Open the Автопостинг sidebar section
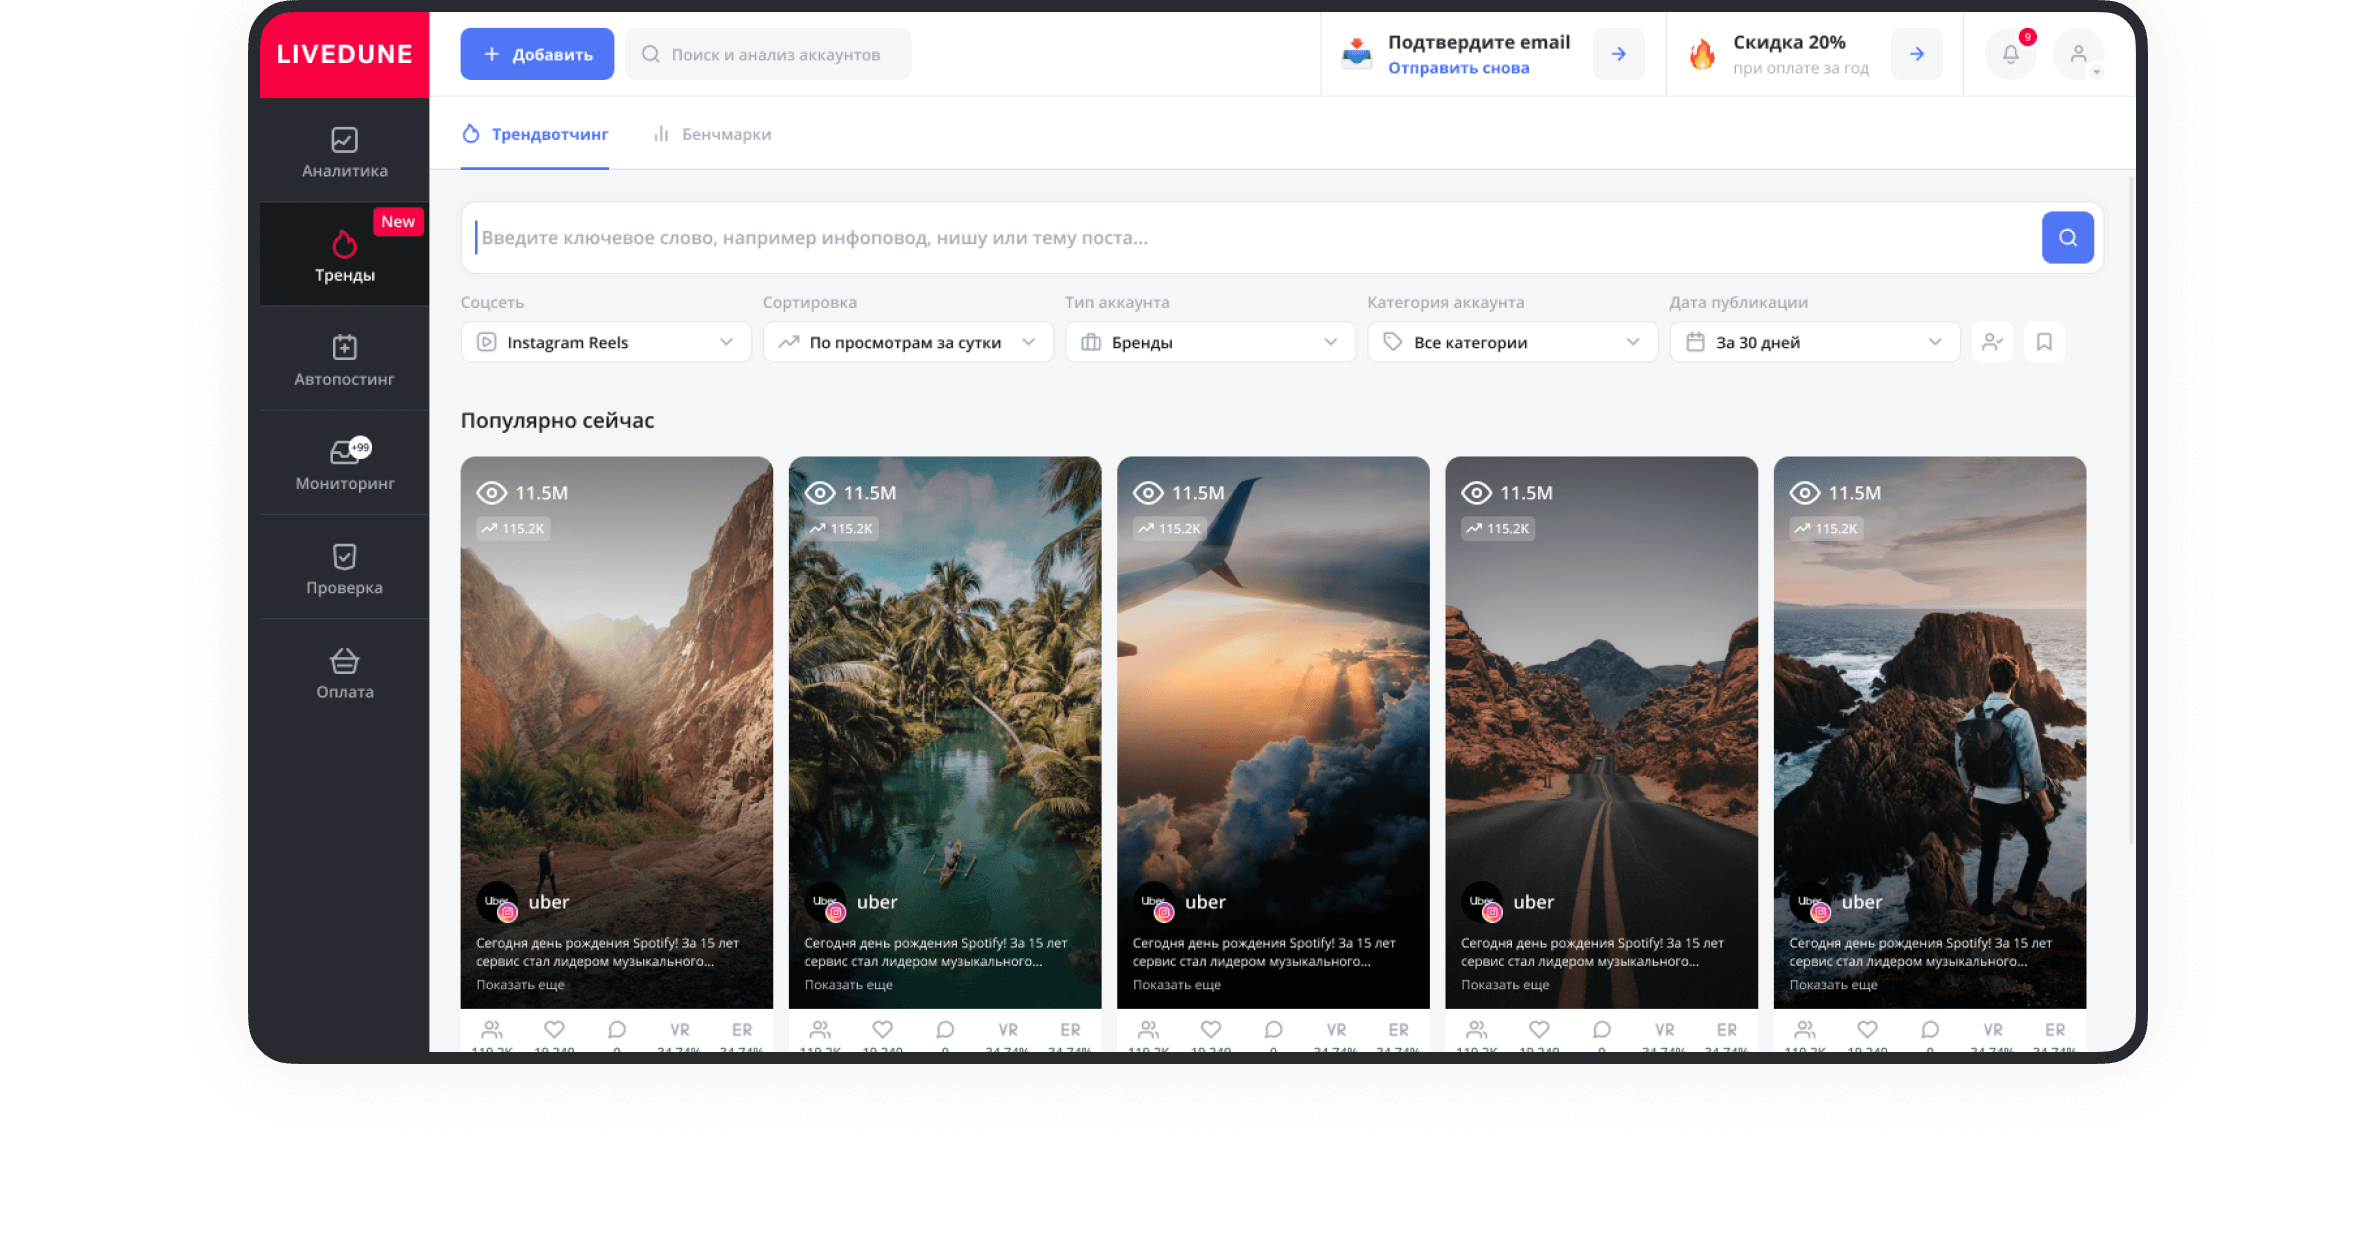Image resolution: width=2360 pixels, height=1240 pixels. (344, 360)
